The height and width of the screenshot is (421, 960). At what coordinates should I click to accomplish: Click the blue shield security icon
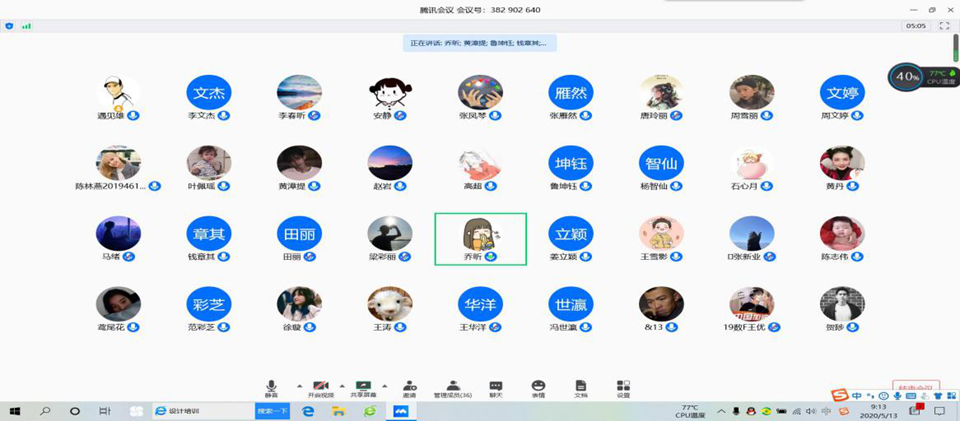(9, 26)
